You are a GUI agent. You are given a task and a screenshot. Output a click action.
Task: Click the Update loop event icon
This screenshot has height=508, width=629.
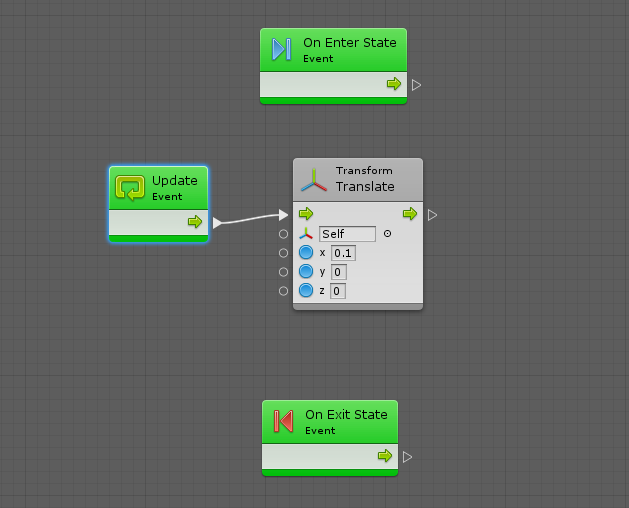pyautogui.click(x=130, y=188)
